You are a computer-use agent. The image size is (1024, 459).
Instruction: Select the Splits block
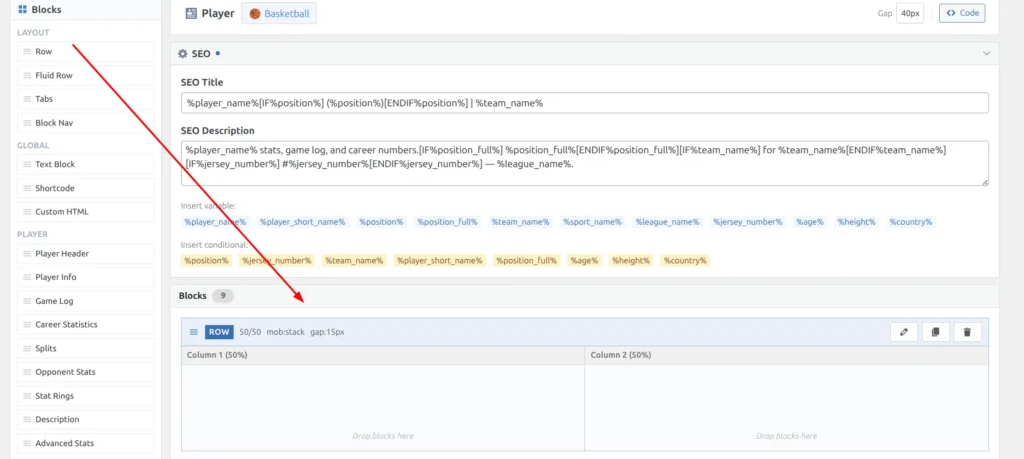pyautogui.click(x=86, y=348)
